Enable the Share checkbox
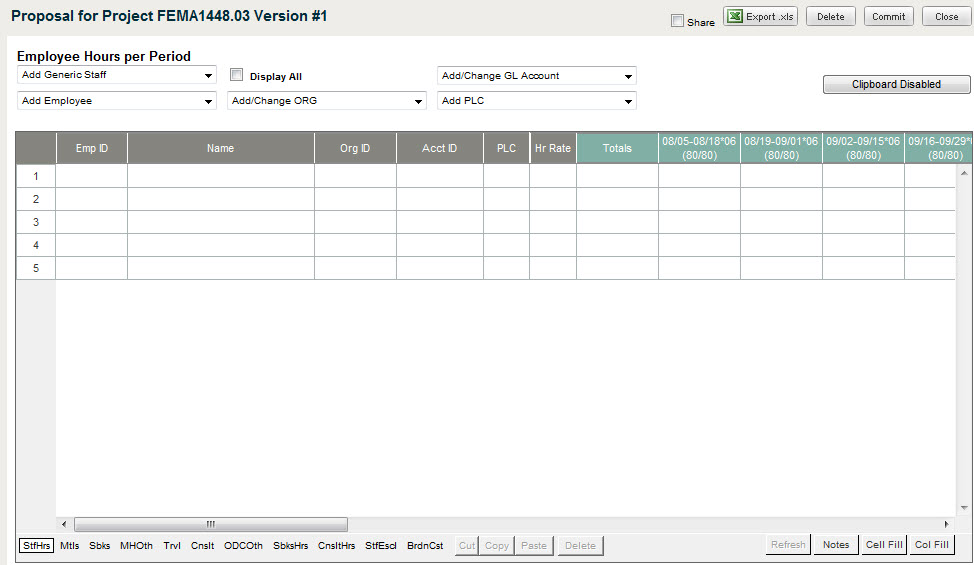Viewport: 974px width, 565px height. [678, 21]
